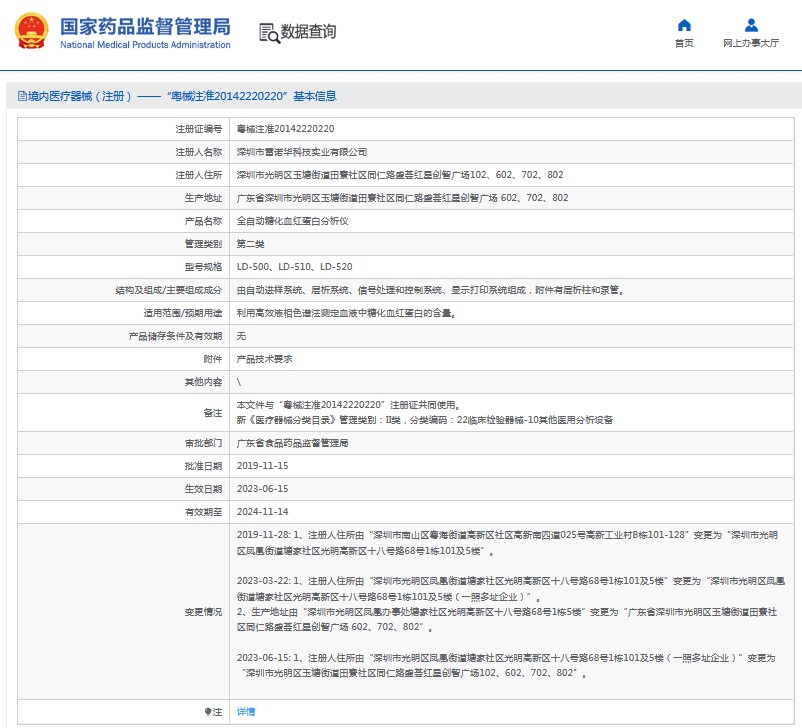Image resolution: width=802 pixels, height=728 pixels.
Task: Go to homepage via the house icon
Action: 684,25
